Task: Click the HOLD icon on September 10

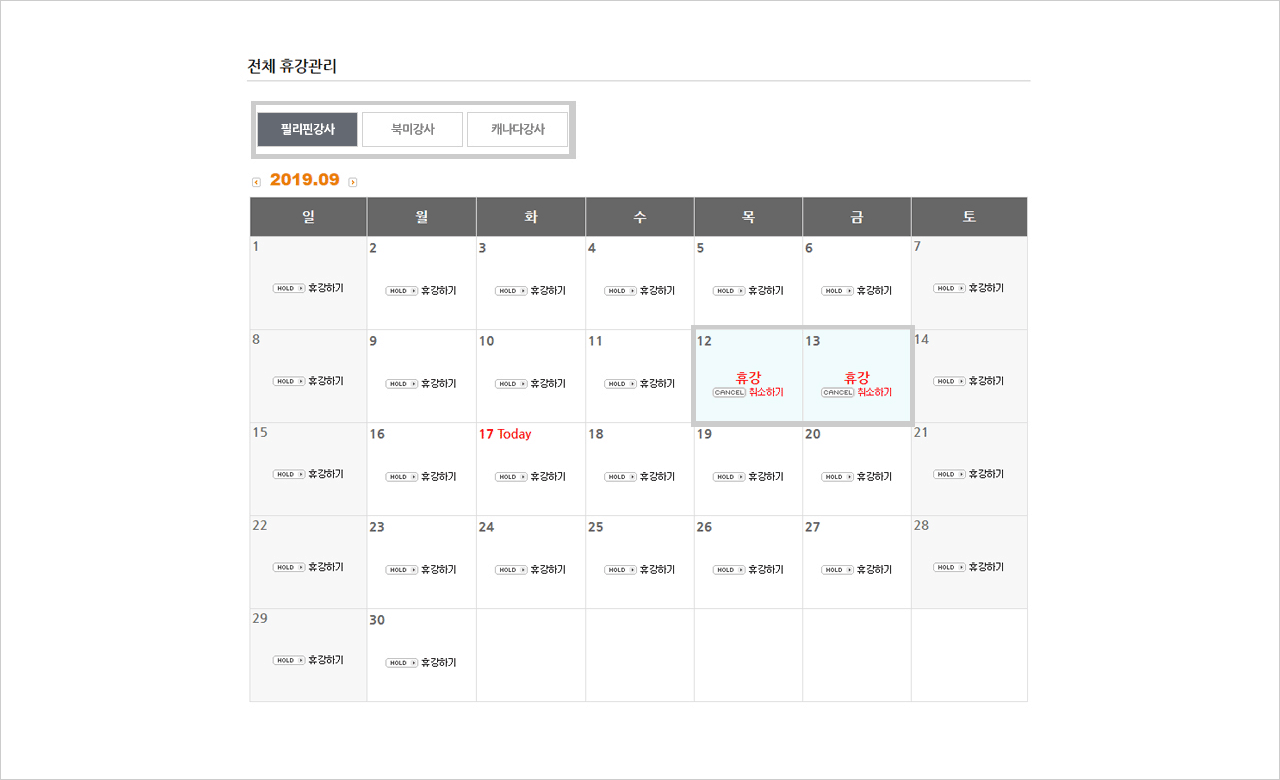Action: coord(510,384)
